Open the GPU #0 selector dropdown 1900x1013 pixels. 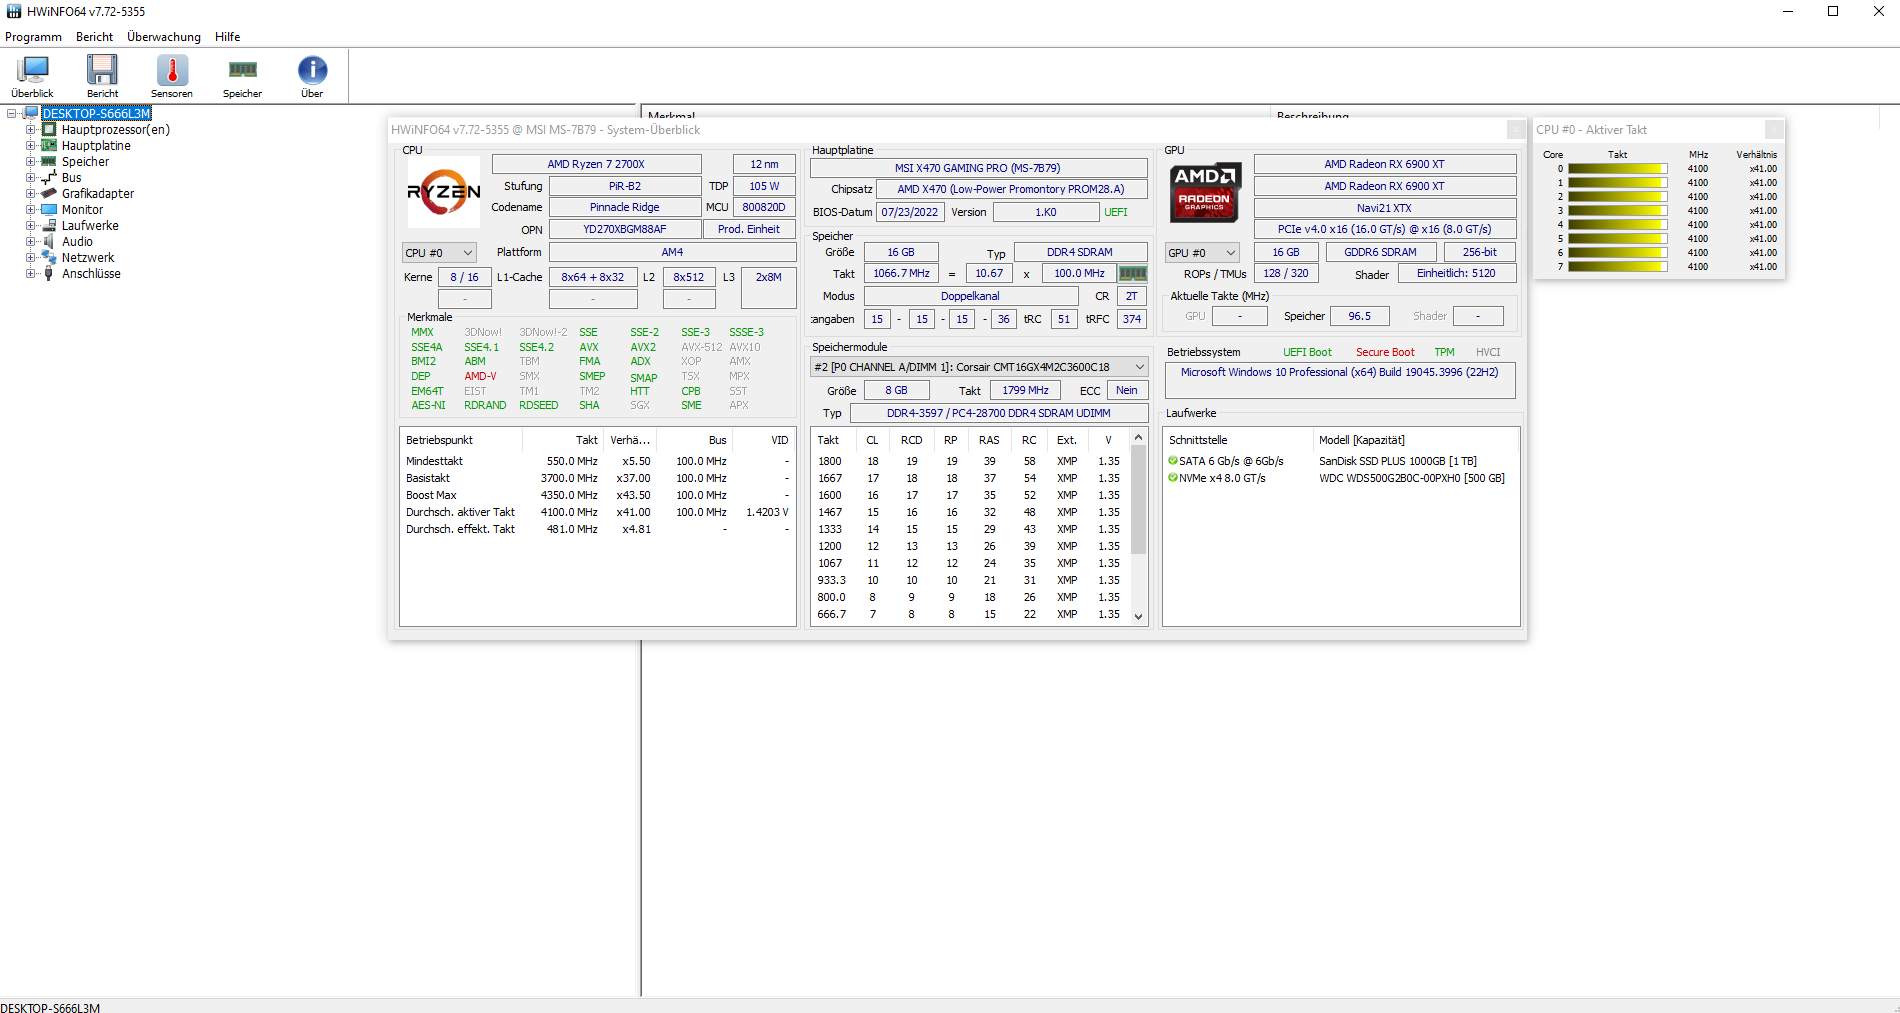click(1202, 253)
